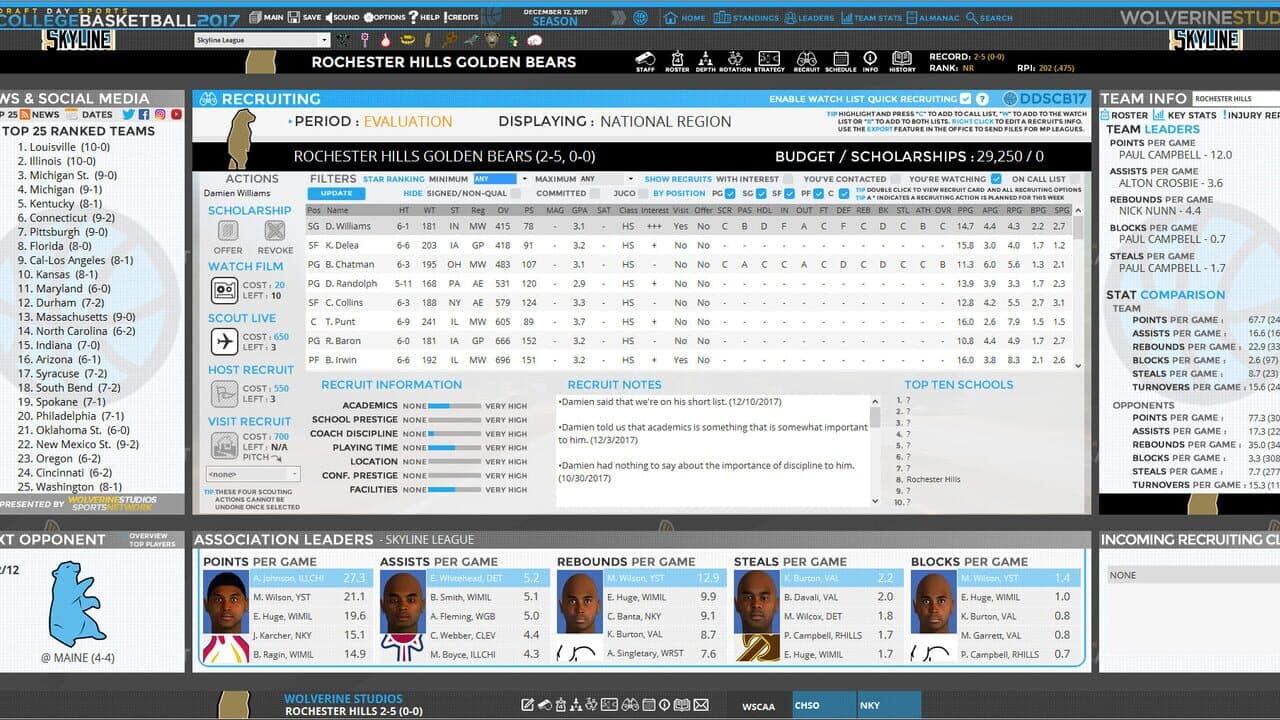This screenshot has height=720, width=1280.
Task: Open the History book icon
Action: coord(902,58)
